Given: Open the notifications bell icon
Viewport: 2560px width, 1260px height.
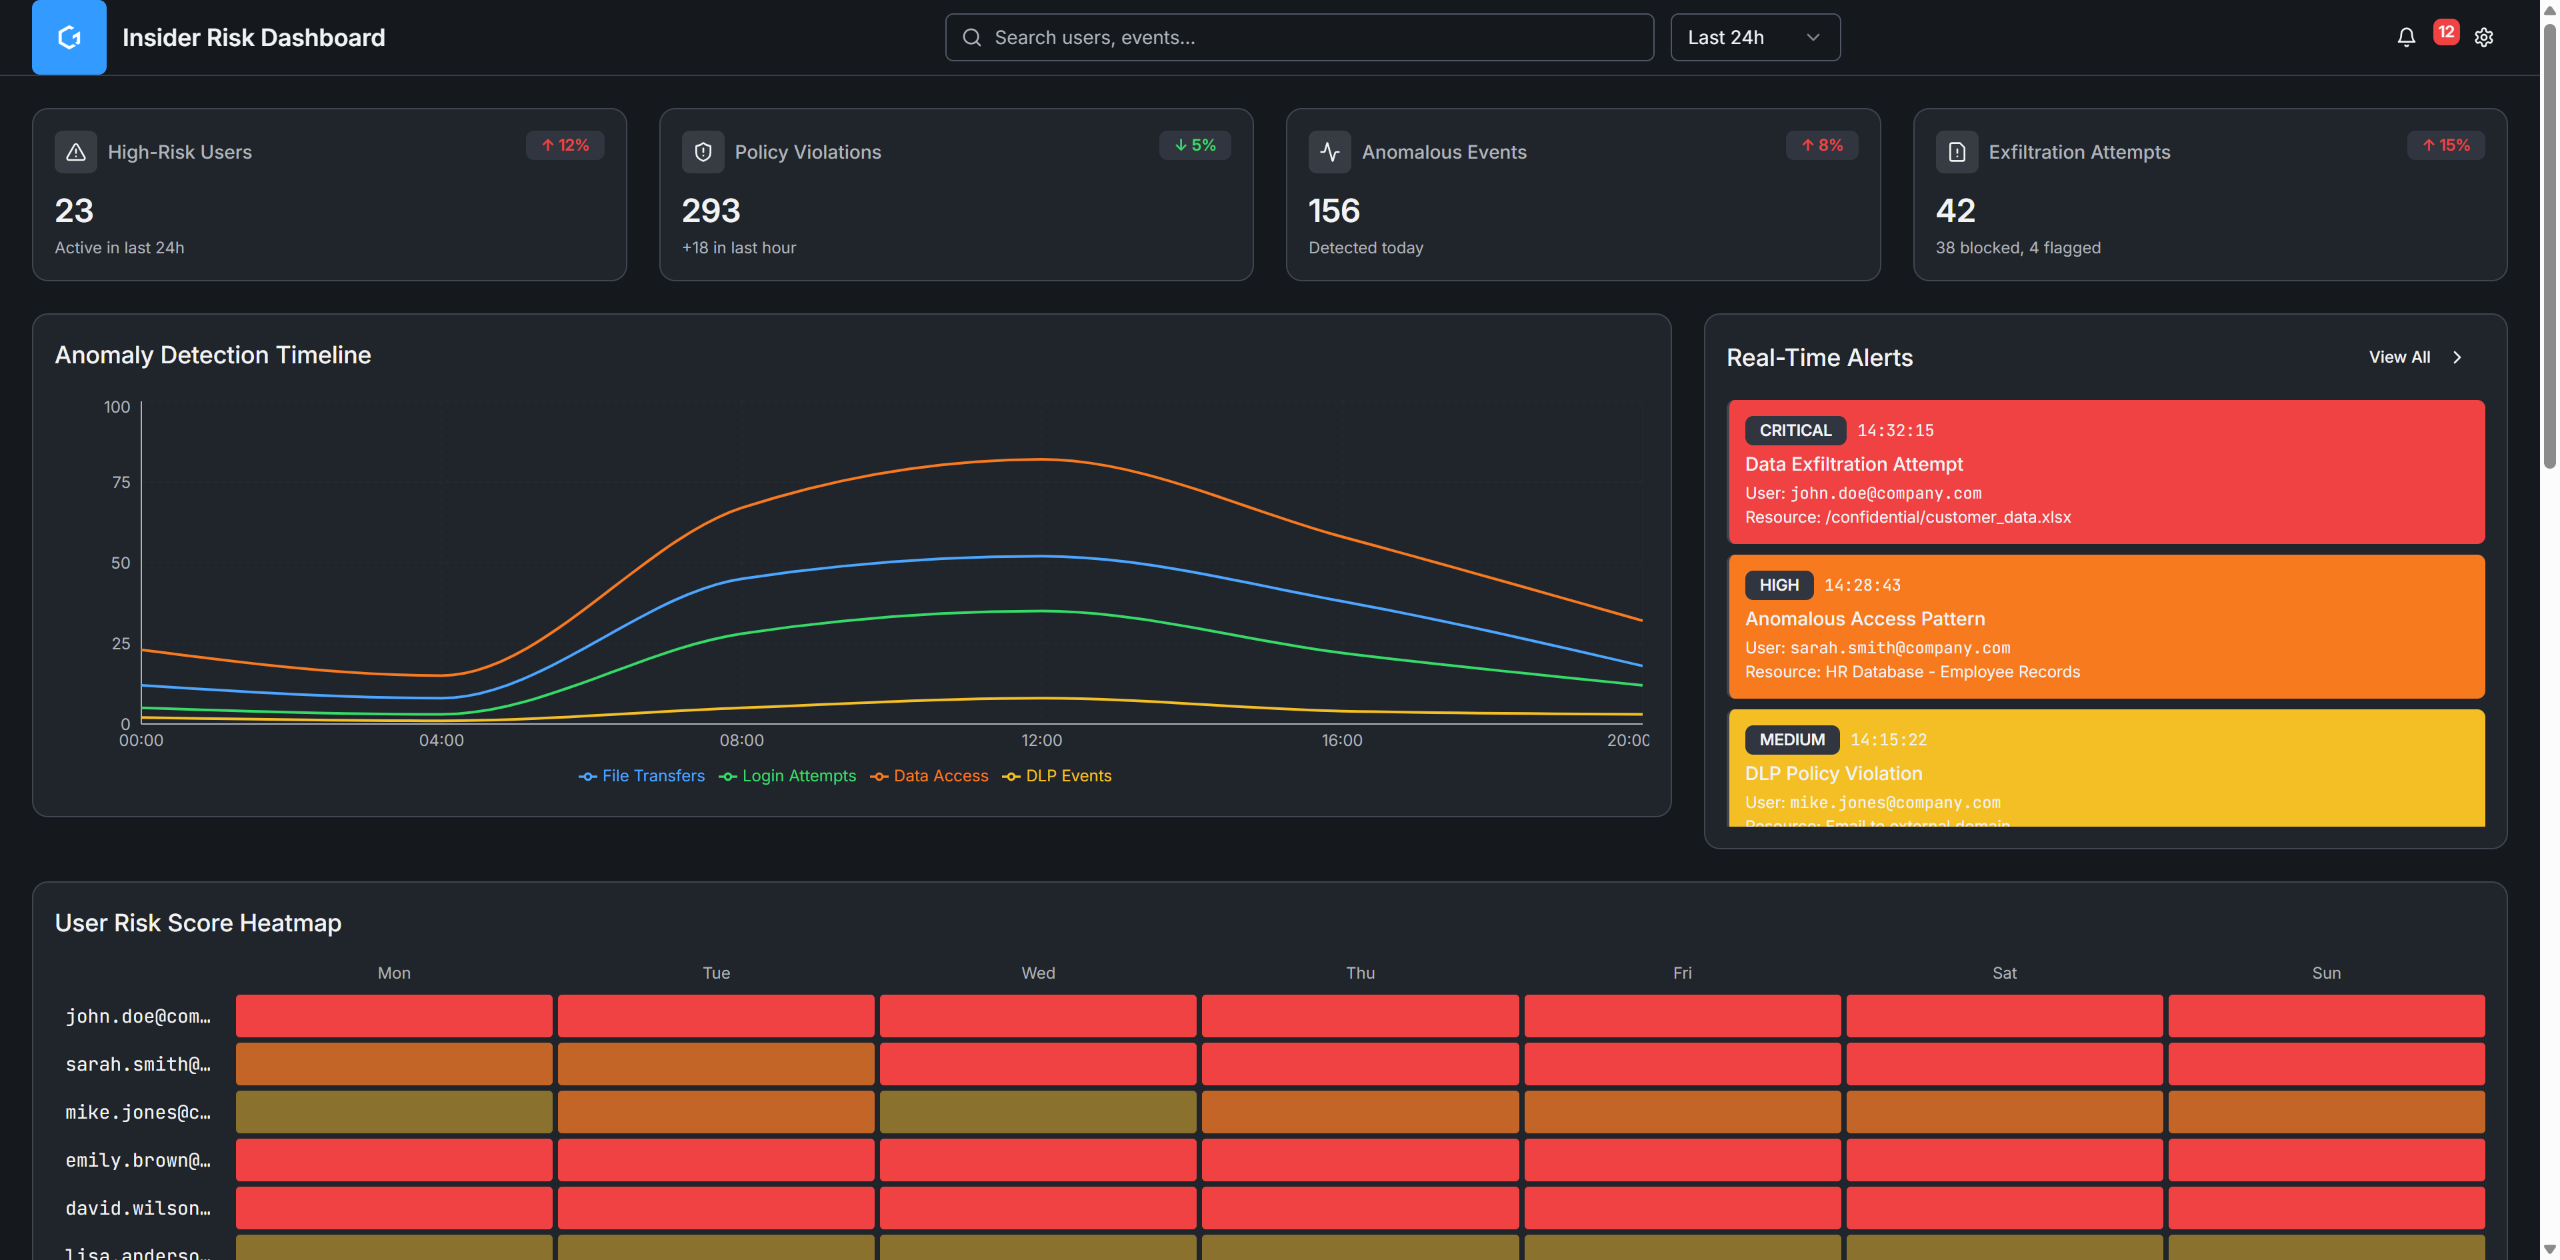Looking at the screenshot, I should point(2406,37).
